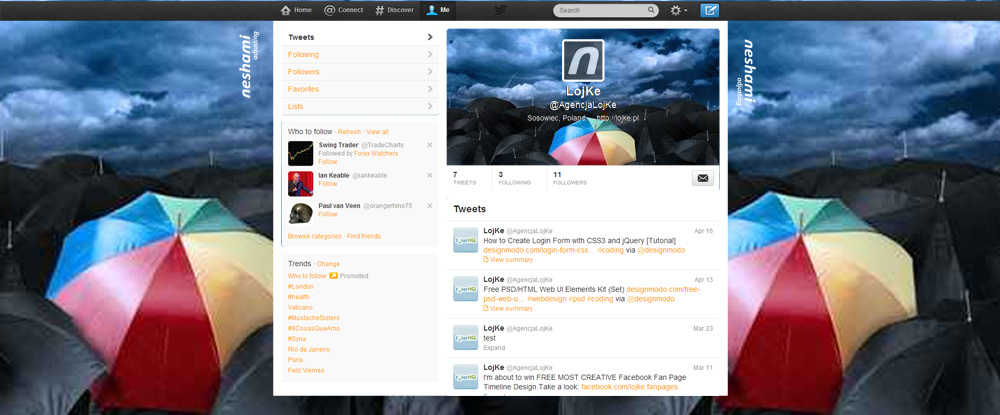Click the Home icon in the navbar

[x=286, y=10]
